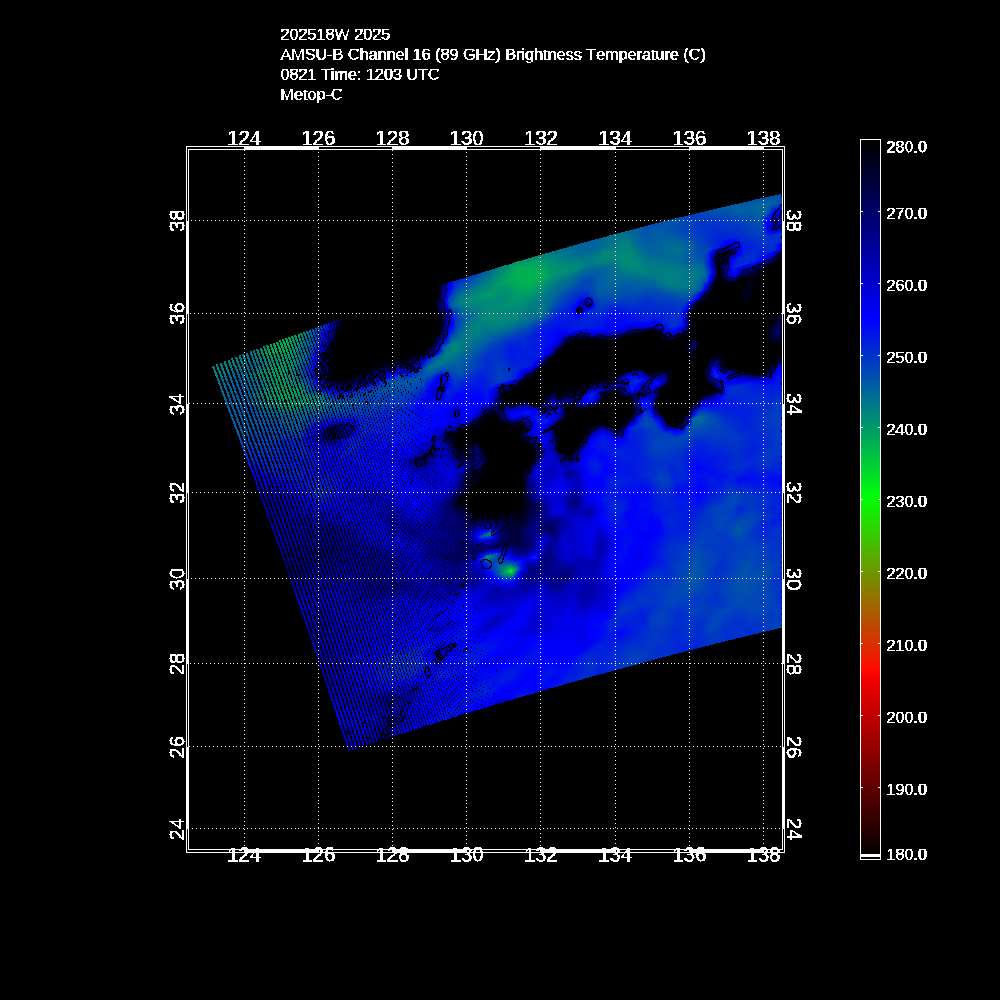Click latitude label 38 on left axis
1000x1000 pixels.
178,220
